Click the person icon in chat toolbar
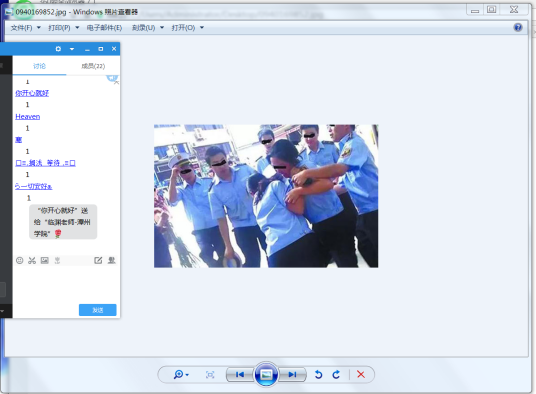Image resolution: width=536 pixels, height=394 pixels. 111,260
